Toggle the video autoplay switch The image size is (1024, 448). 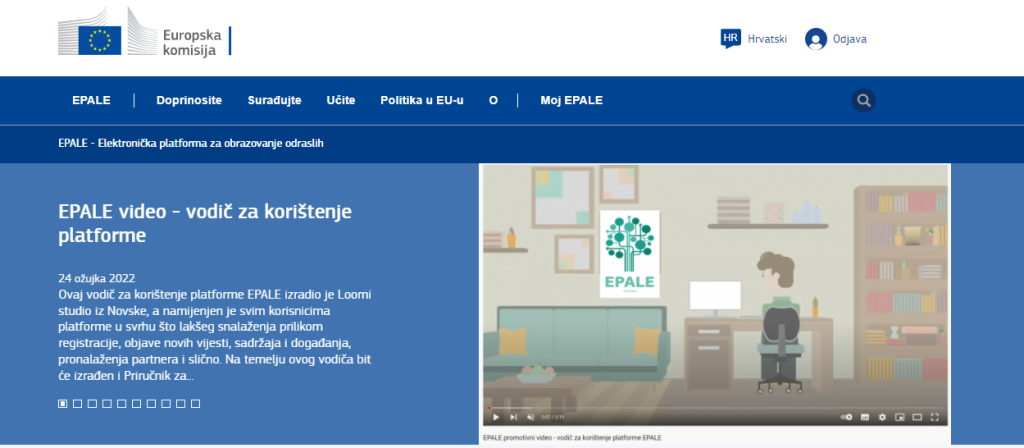[847, 417]
